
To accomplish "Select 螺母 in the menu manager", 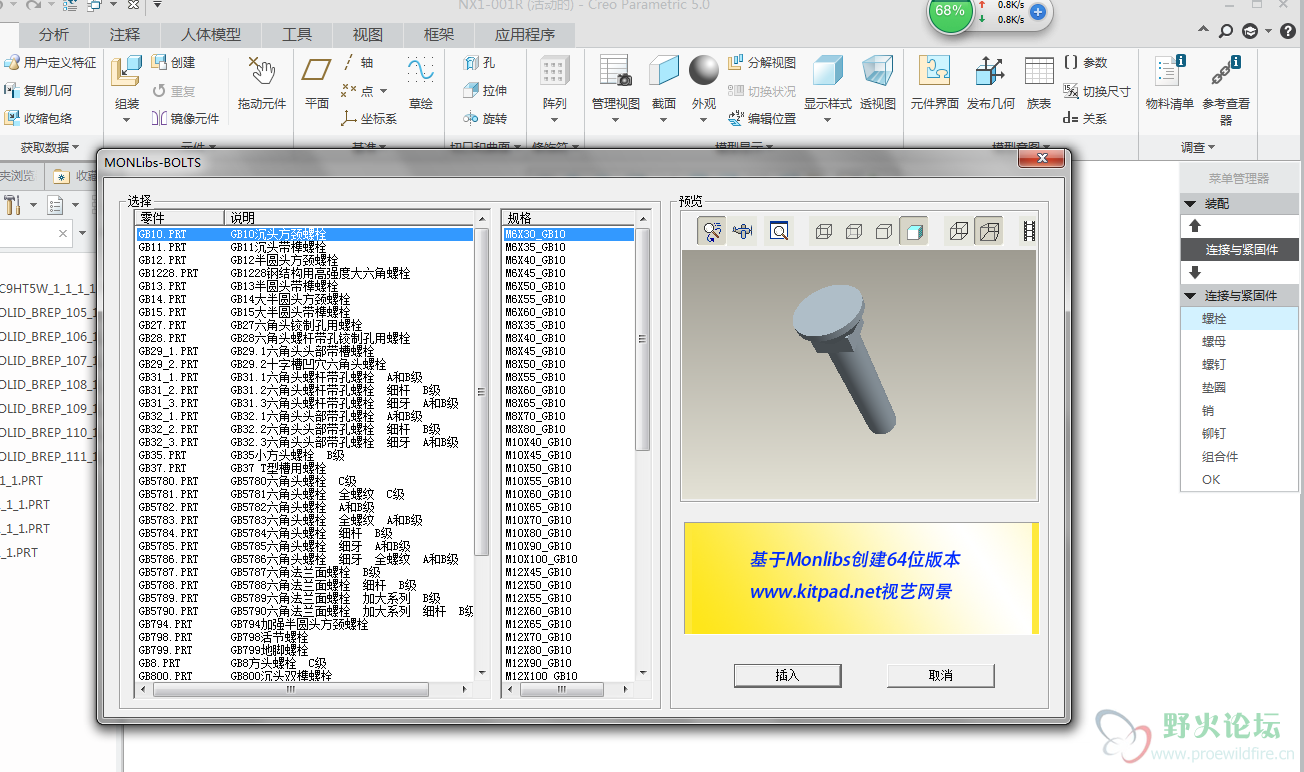I will pyautogui.click(x=1213, y=342).
